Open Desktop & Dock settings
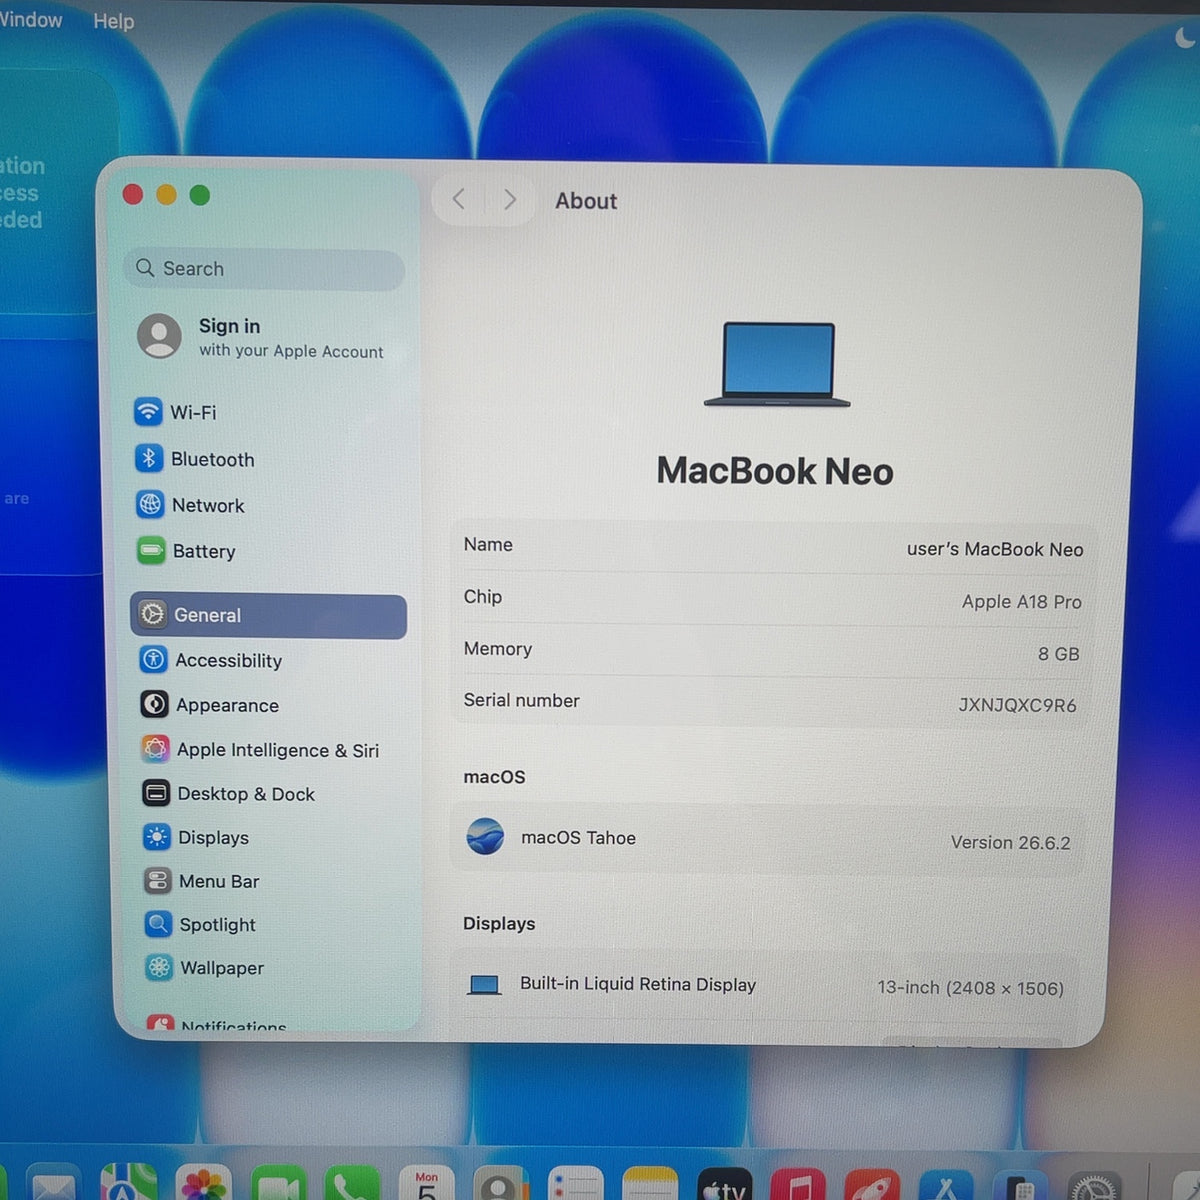The width and height of the screenshot is (1200, 1200). point(229,794)
